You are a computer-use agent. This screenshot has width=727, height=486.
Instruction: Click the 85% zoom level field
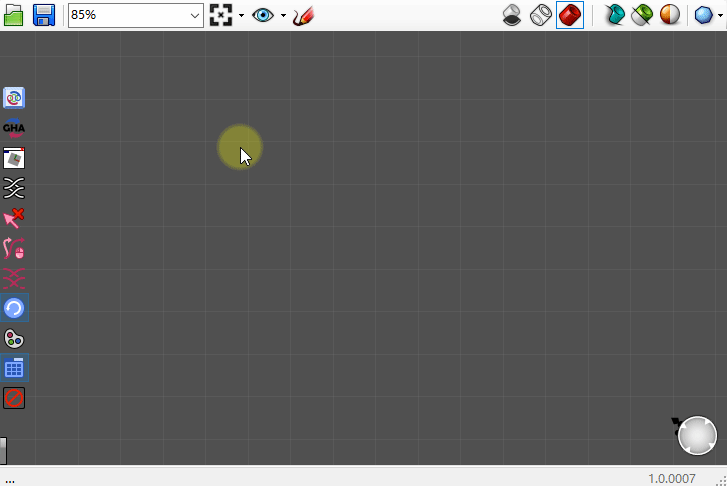pyautogui.click(x=135, y=15)
